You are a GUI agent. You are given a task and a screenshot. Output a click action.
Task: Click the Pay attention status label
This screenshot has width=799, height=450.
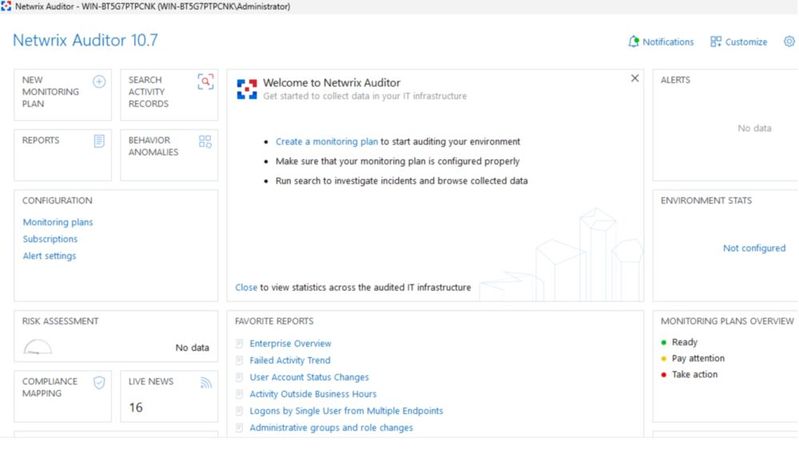pyautogui.click(x=698, y=358)
